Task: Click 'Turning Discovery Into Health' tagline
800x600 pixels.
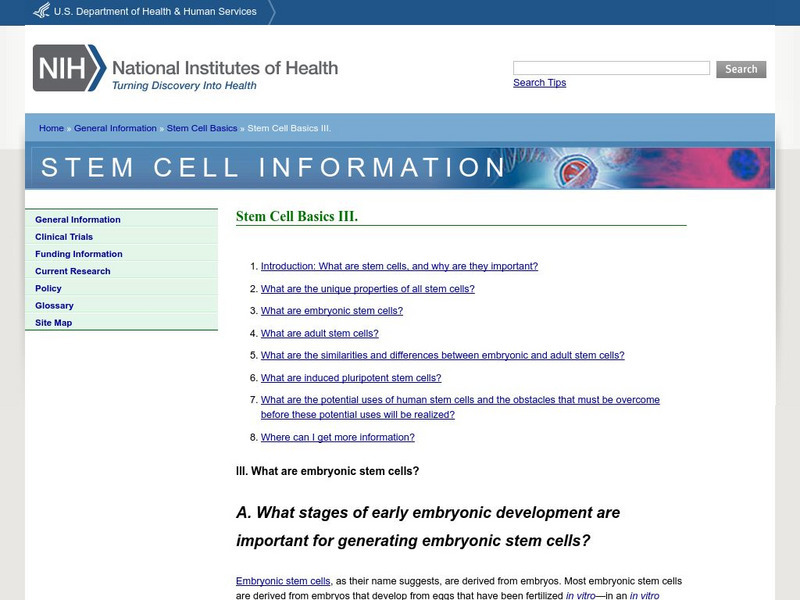Action: point(184,85)
